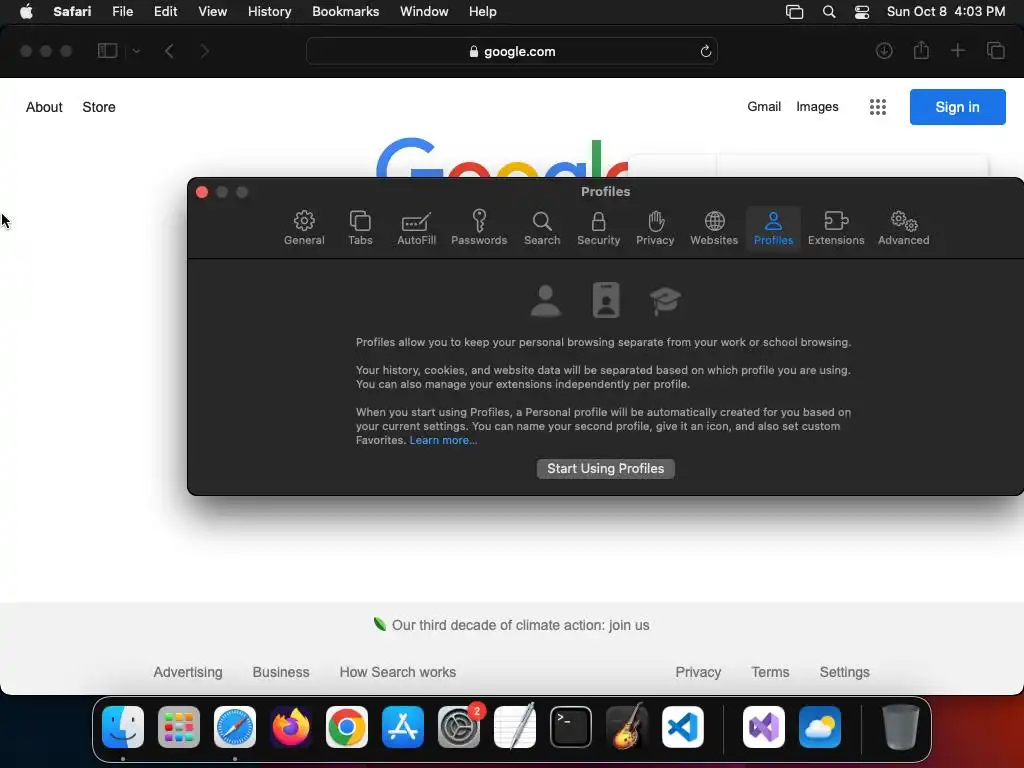Open GarageBand from the Dock
Viewport: 1024px width, 768px height.
pos(627,727)
